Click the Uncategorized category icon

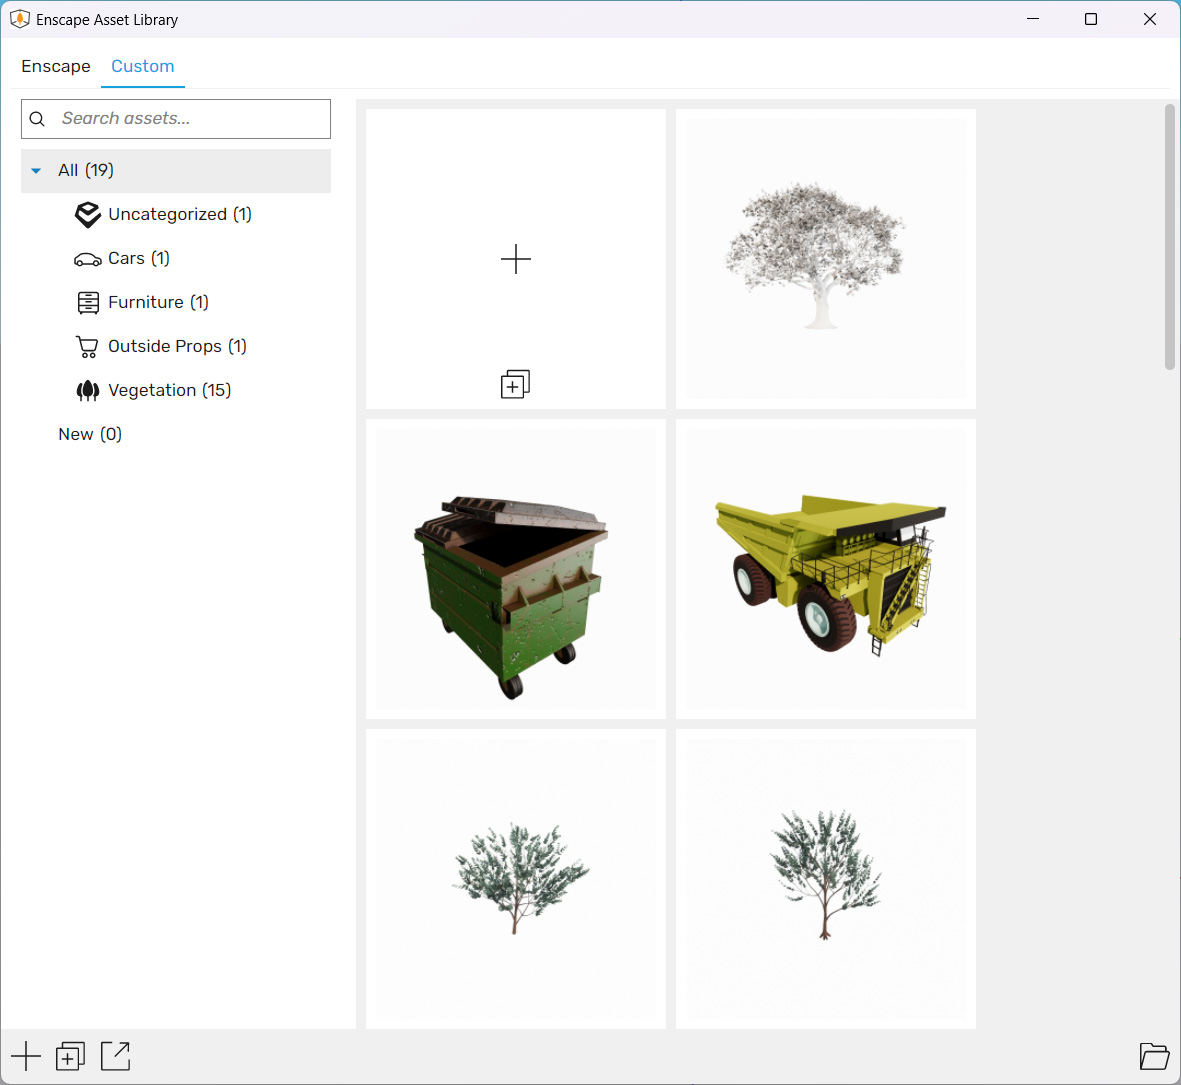click(88, 215)
